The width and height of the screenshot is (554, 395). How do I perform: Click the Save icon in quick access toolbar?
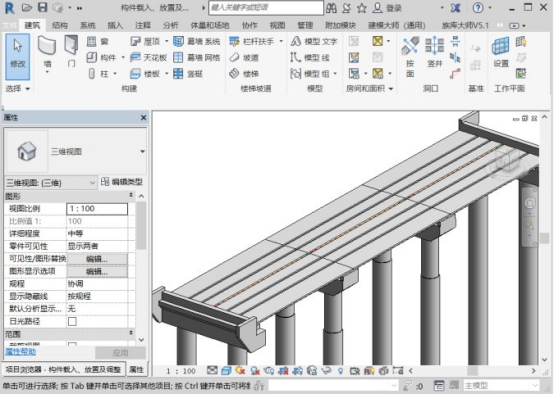tap(42, 7)
